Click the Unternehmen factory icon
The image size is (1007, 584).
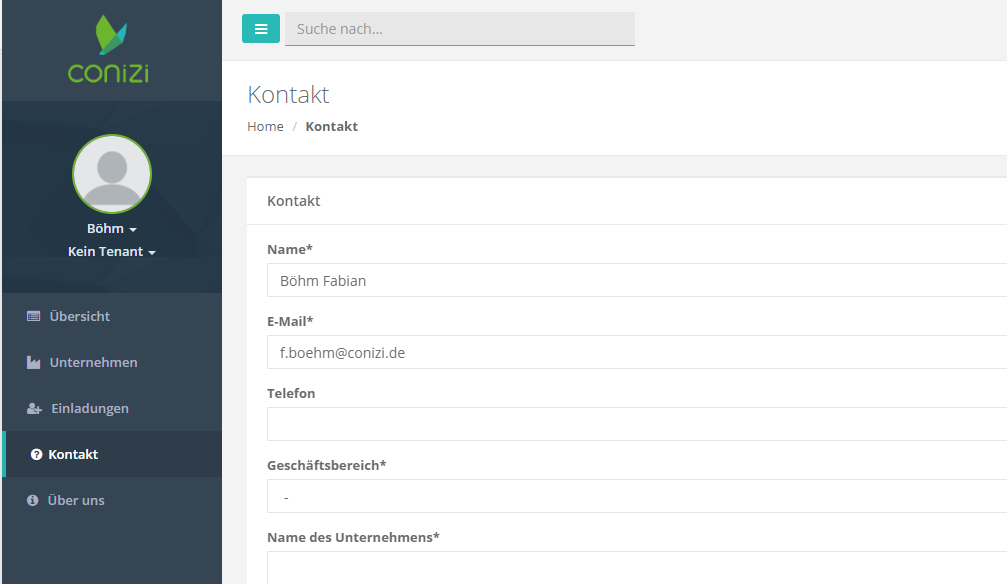coord(34,363)
